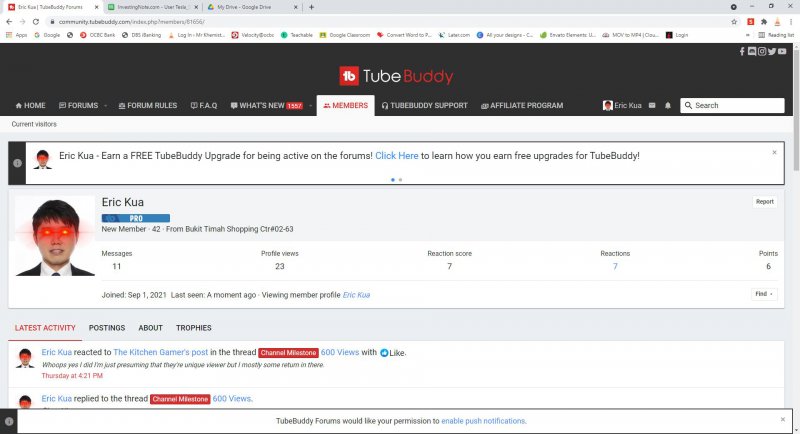Switch to the Postings tab
This screenshot has width=800, height=434.
point(106,327)
